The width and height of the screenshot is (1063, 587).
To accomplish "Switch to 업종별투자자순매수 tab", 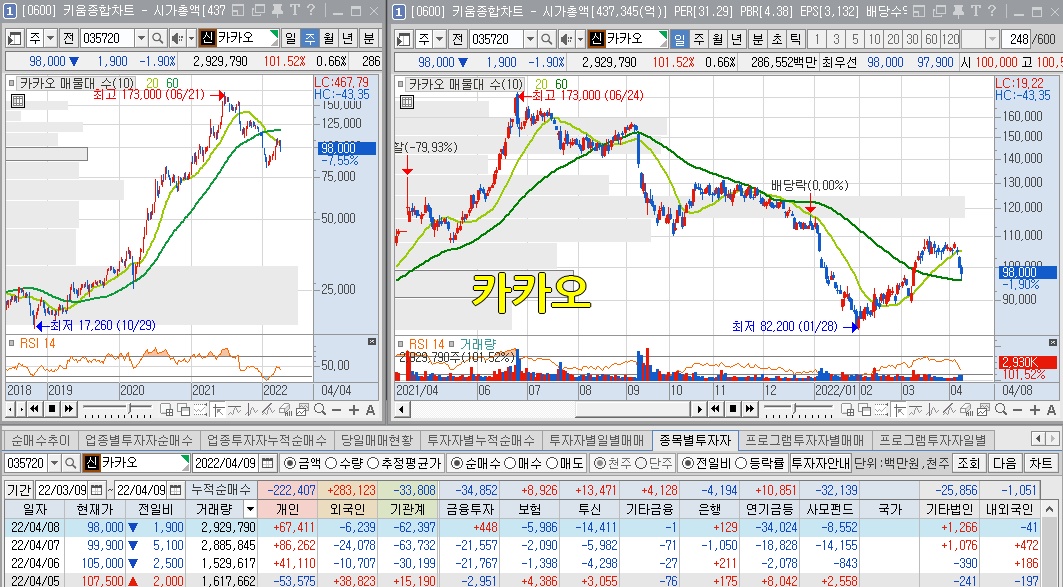I will pyautogui.click(x=139, y=440).
